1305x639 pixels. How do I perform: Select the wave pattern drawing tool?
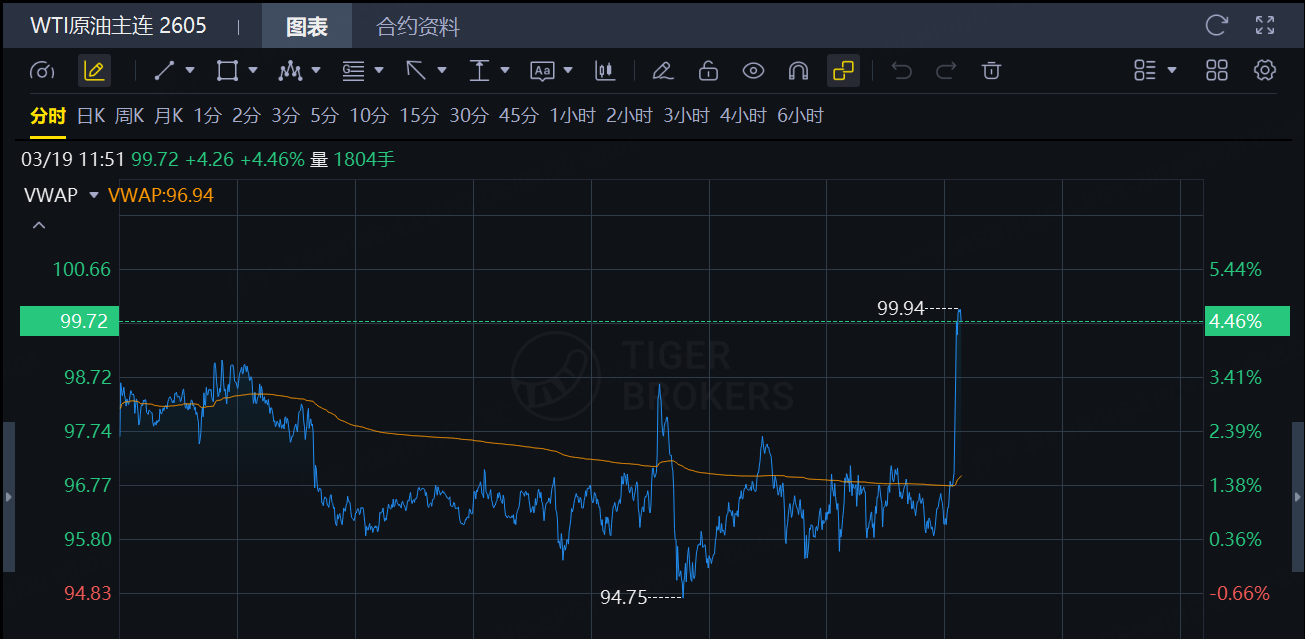click(290, 70)
